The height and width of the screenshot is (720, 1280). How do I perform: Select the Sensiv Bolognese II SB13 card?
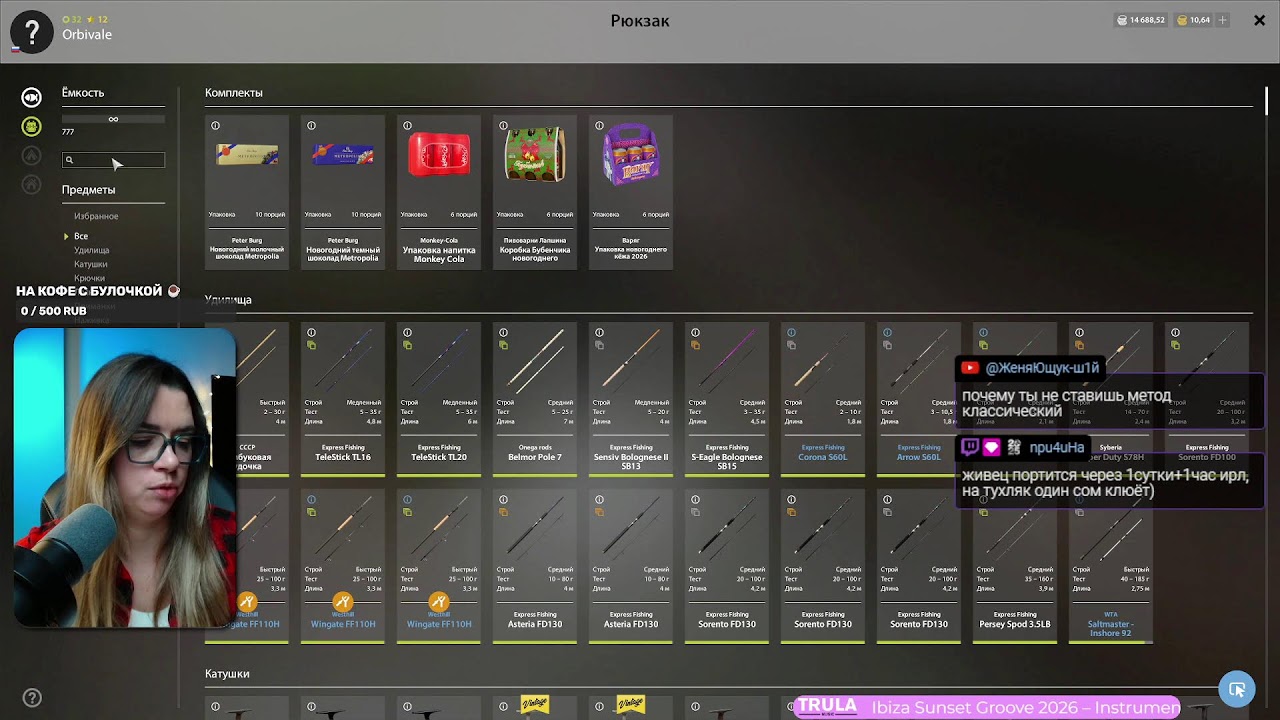pyautogui.click(x=631, y=399)
